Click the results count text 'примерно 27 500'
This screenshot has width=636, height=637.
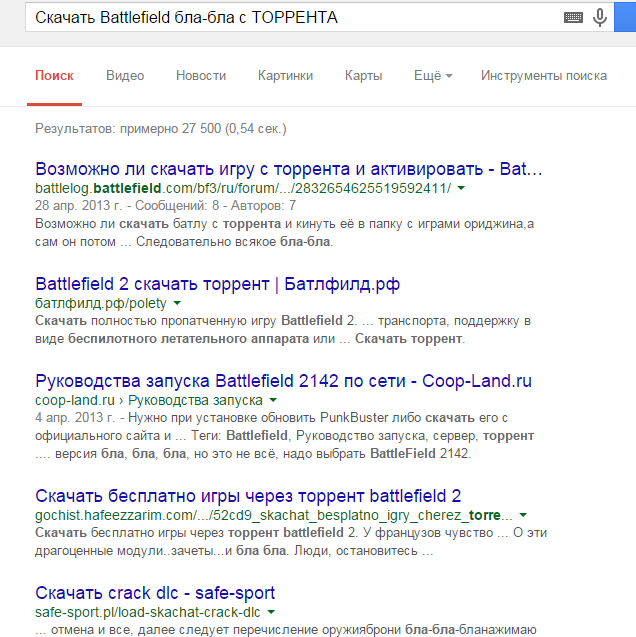coord(170,129)
